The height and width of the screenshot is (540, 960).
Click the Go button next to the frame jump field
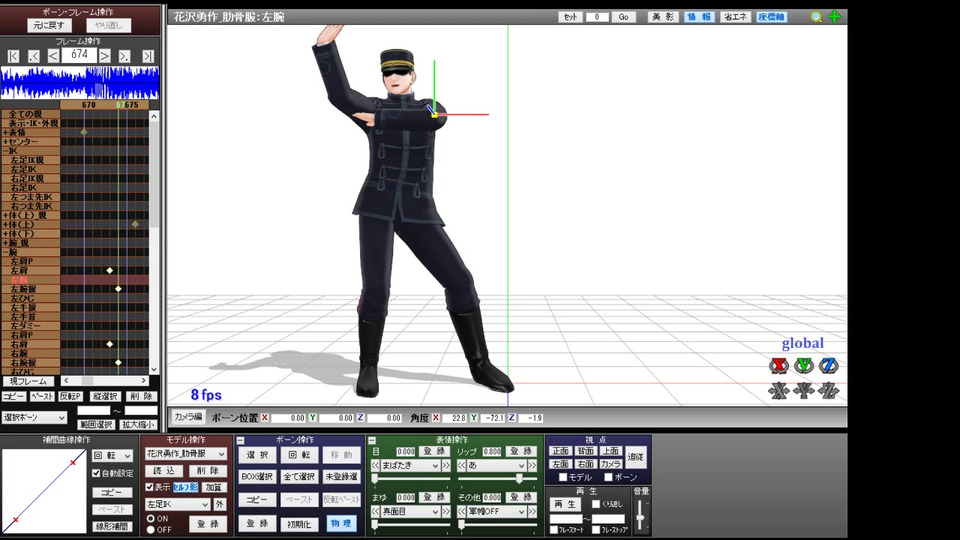tap(623, 17)
